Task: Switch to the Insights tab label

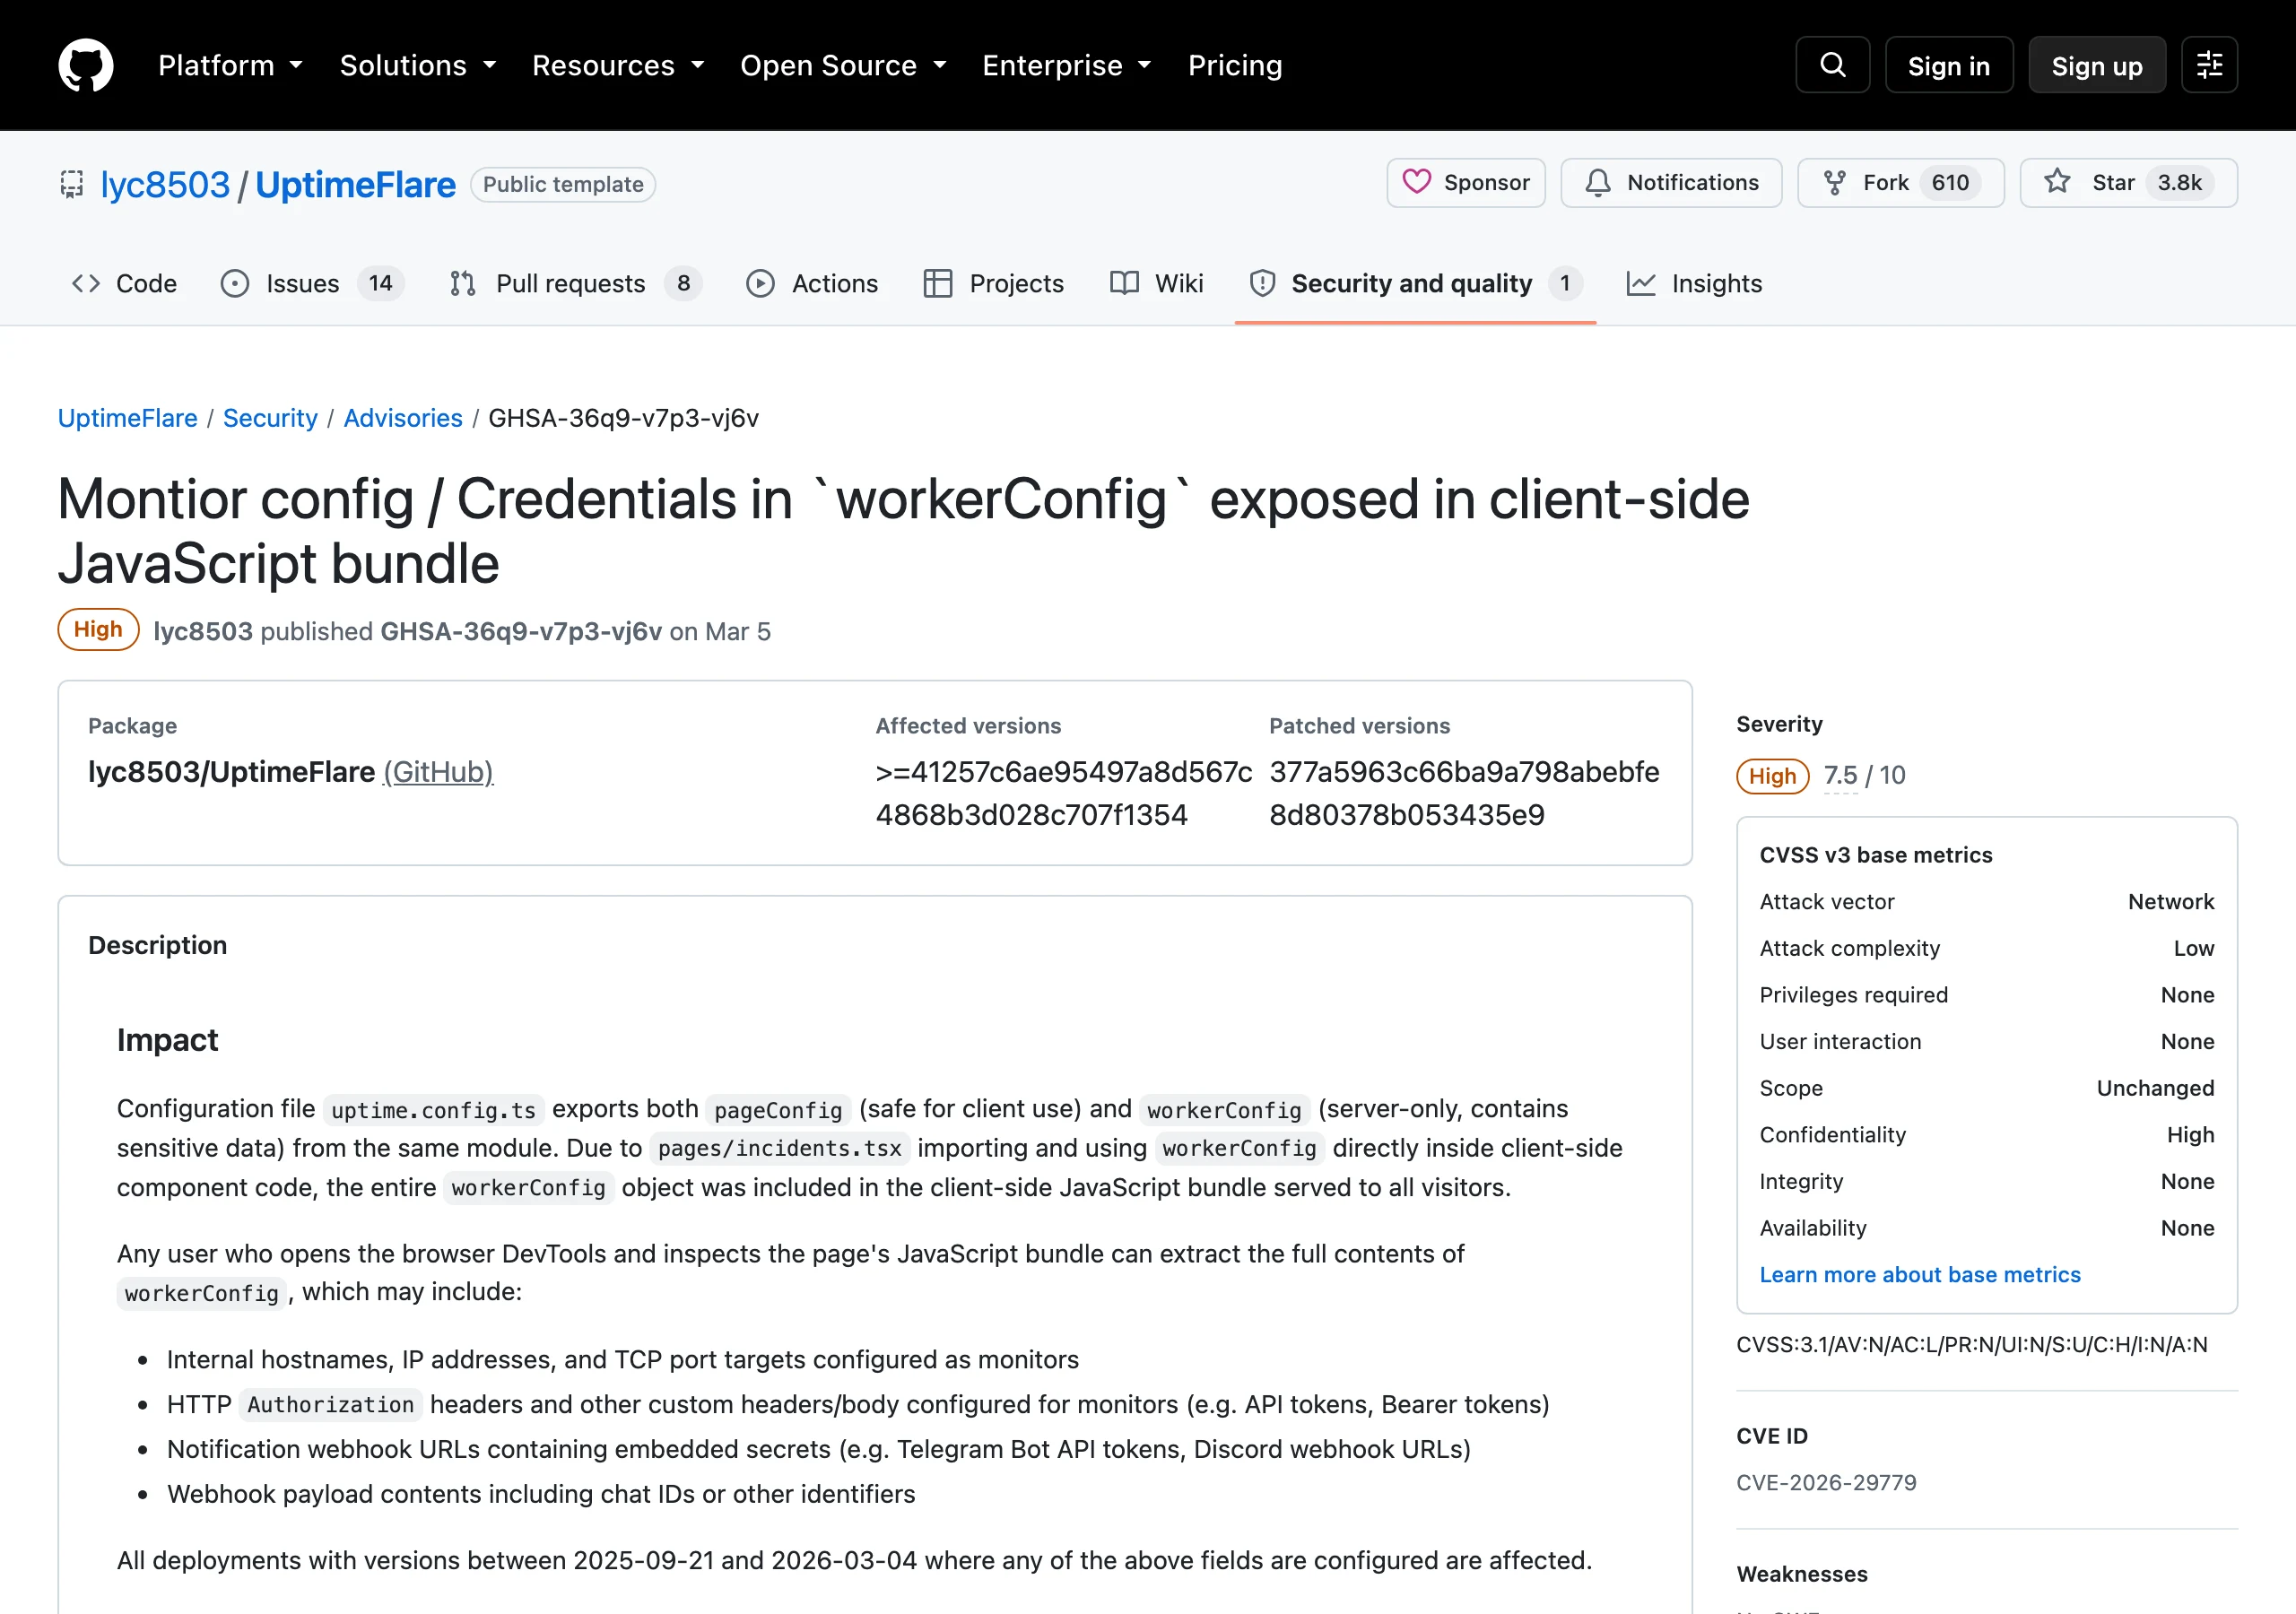Action: pyautogui.click(x=1717, y=284)
